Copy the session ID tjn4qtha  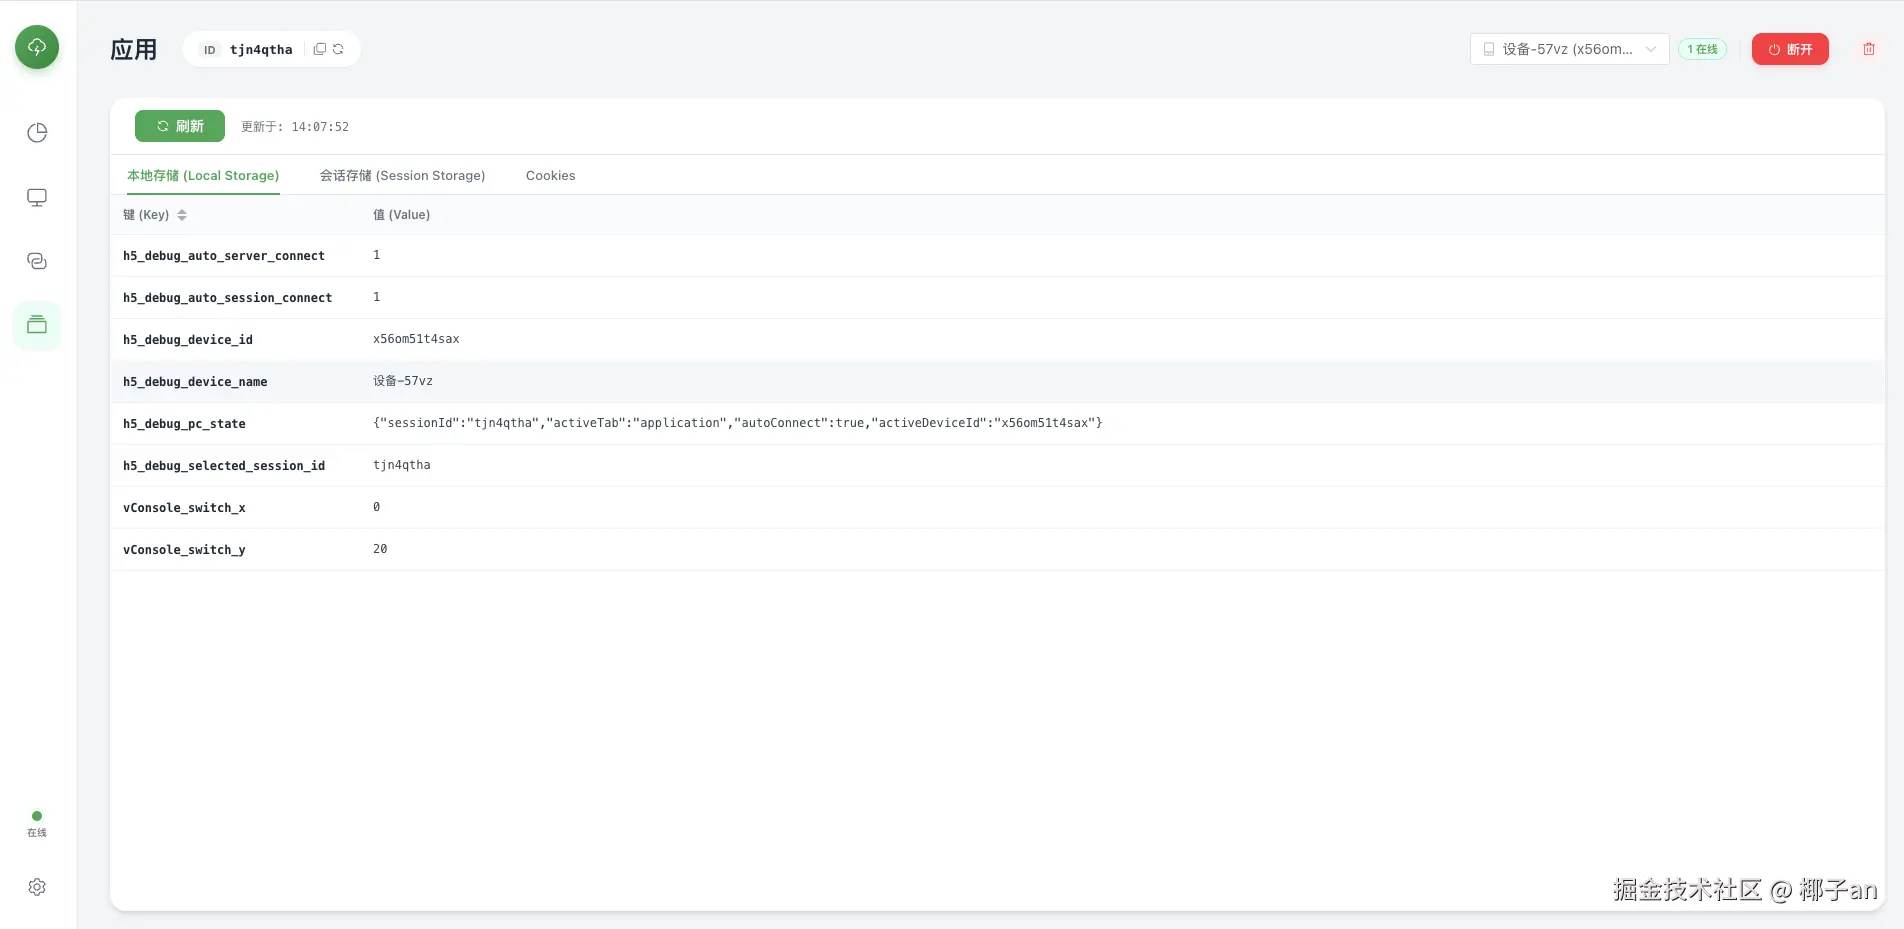point(319,49)
